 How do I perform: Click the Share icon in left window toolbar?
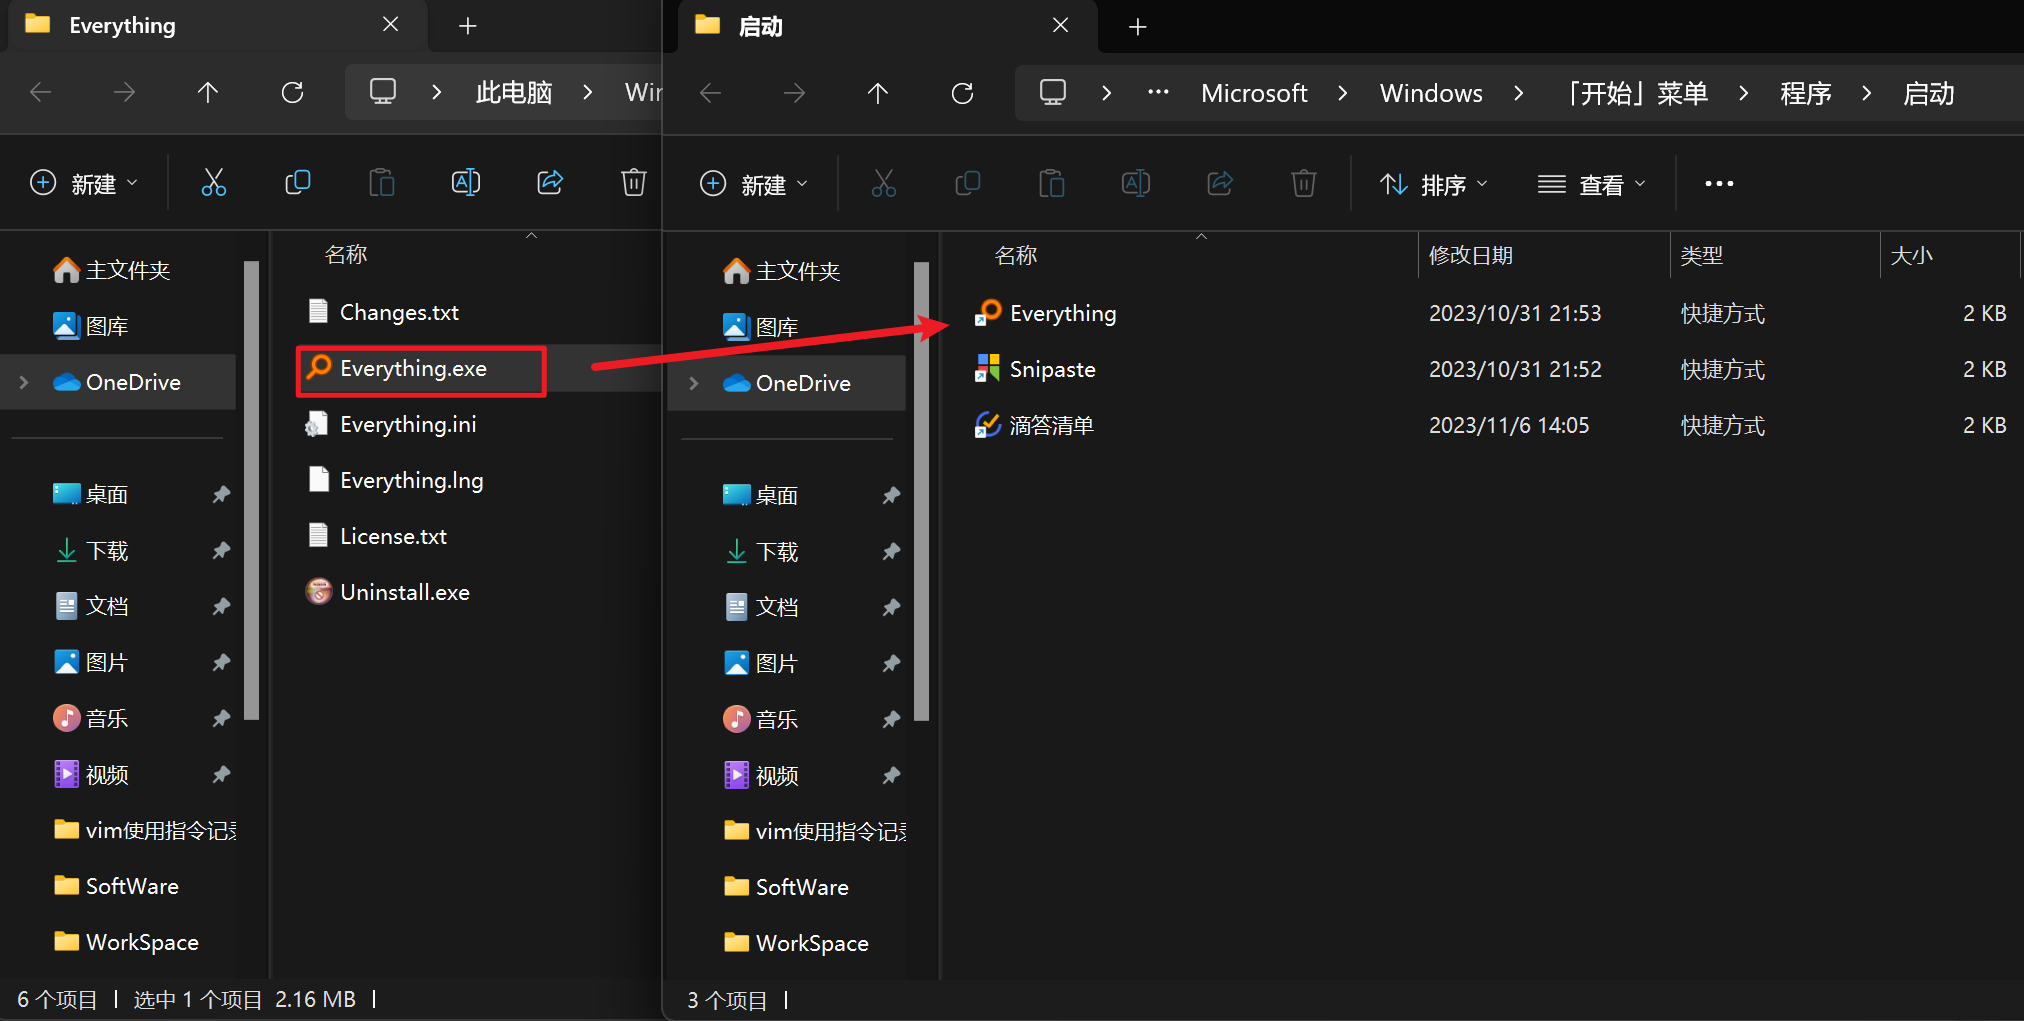[x=550, y=182]
